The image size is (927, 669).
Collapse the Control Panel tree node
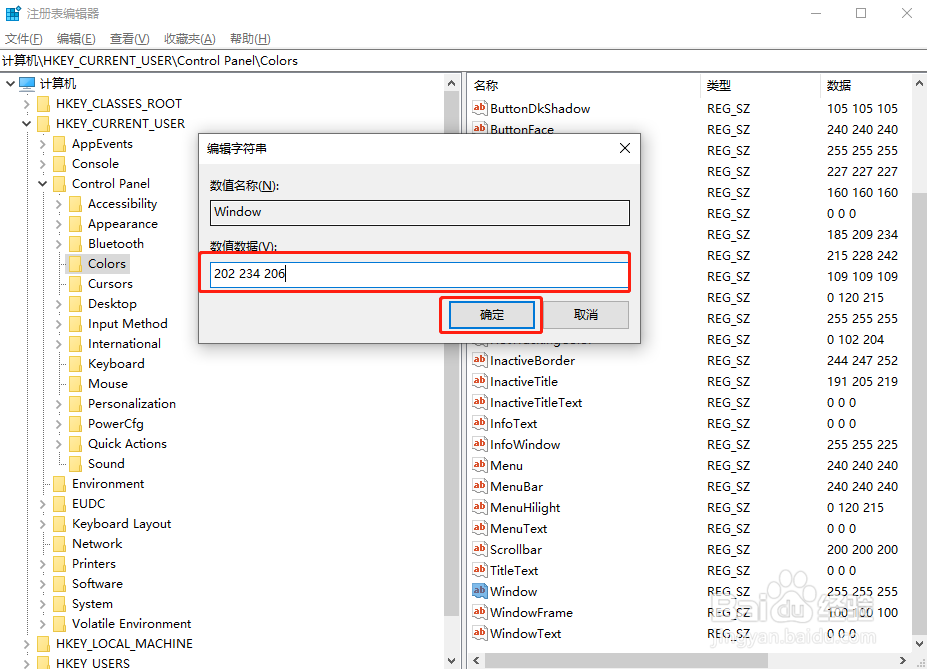click(43, 184)
